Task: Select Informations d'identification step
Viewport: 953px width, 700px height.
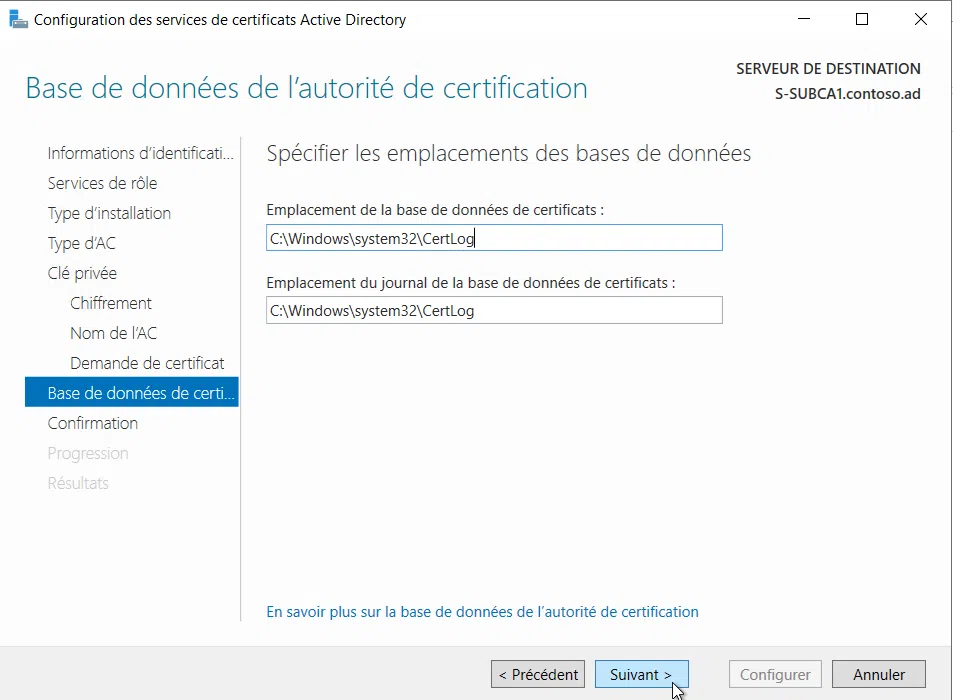Action: click(x=140, y=152)
